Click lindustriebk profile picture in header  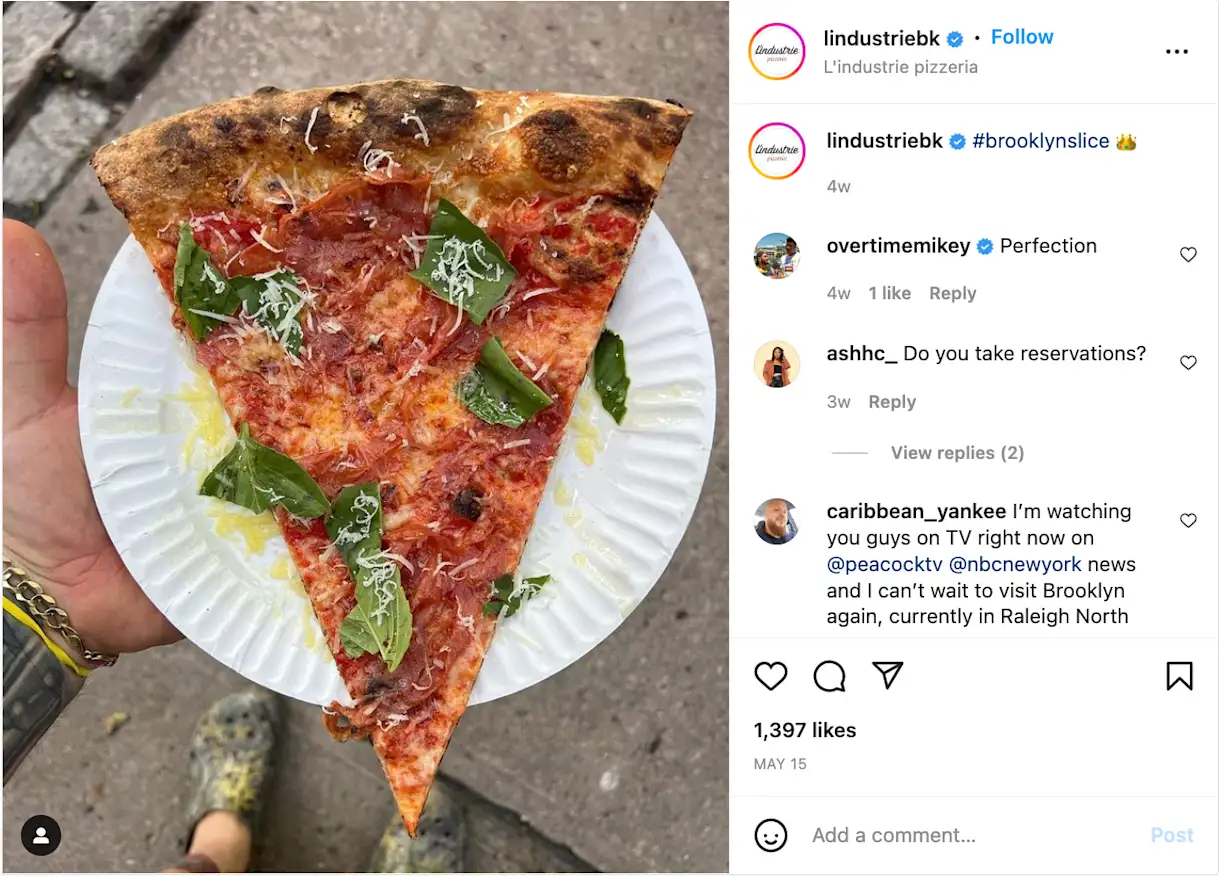777,52
